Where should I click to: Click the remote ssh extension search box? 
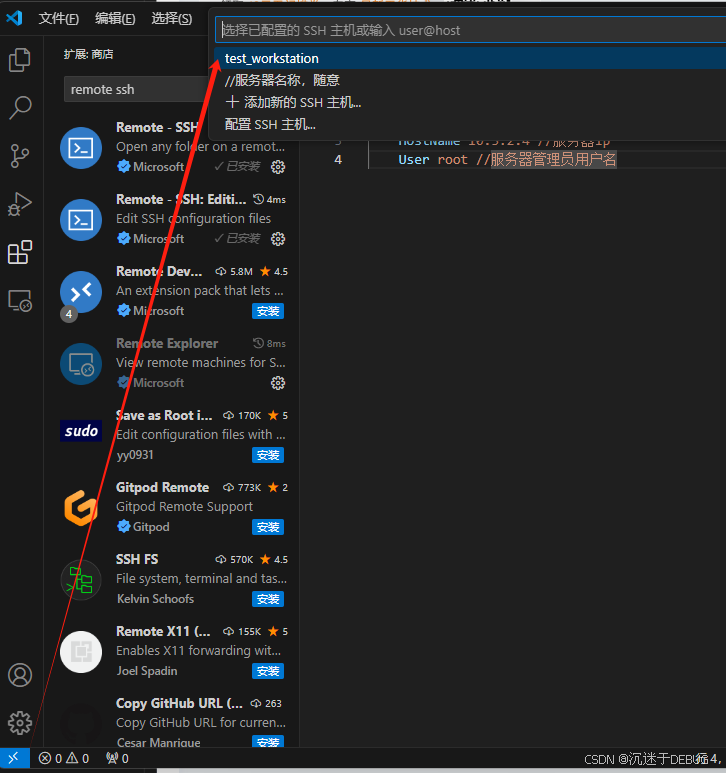(136, 89)
